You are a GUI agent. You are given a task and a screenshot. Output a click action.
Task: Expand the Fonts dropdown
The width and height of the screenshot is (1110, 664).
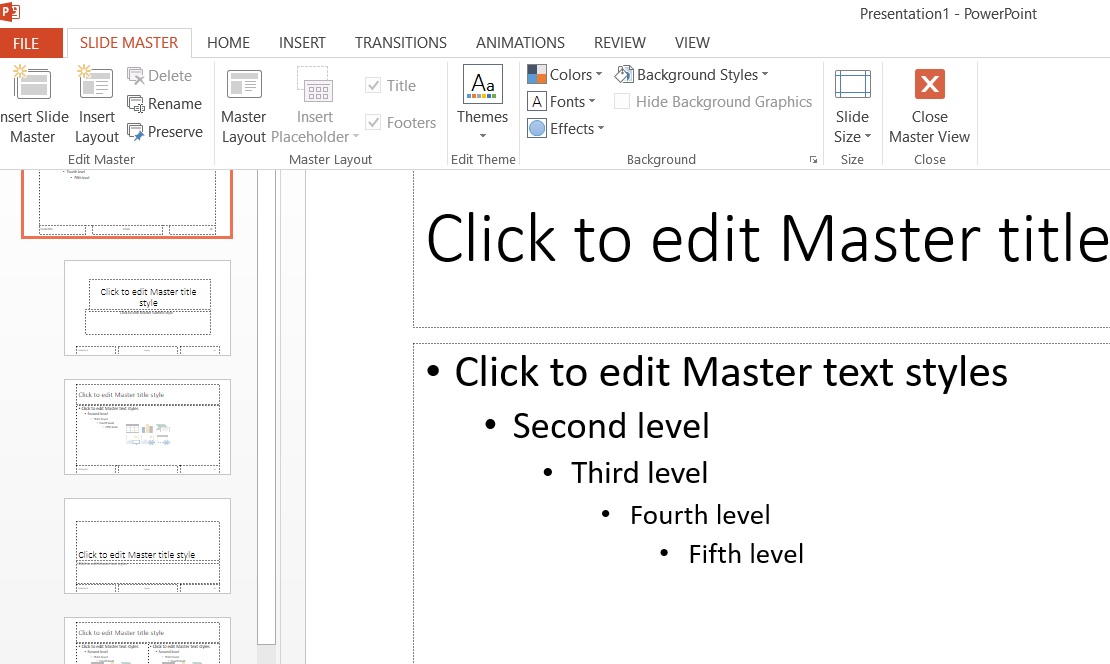561,102
